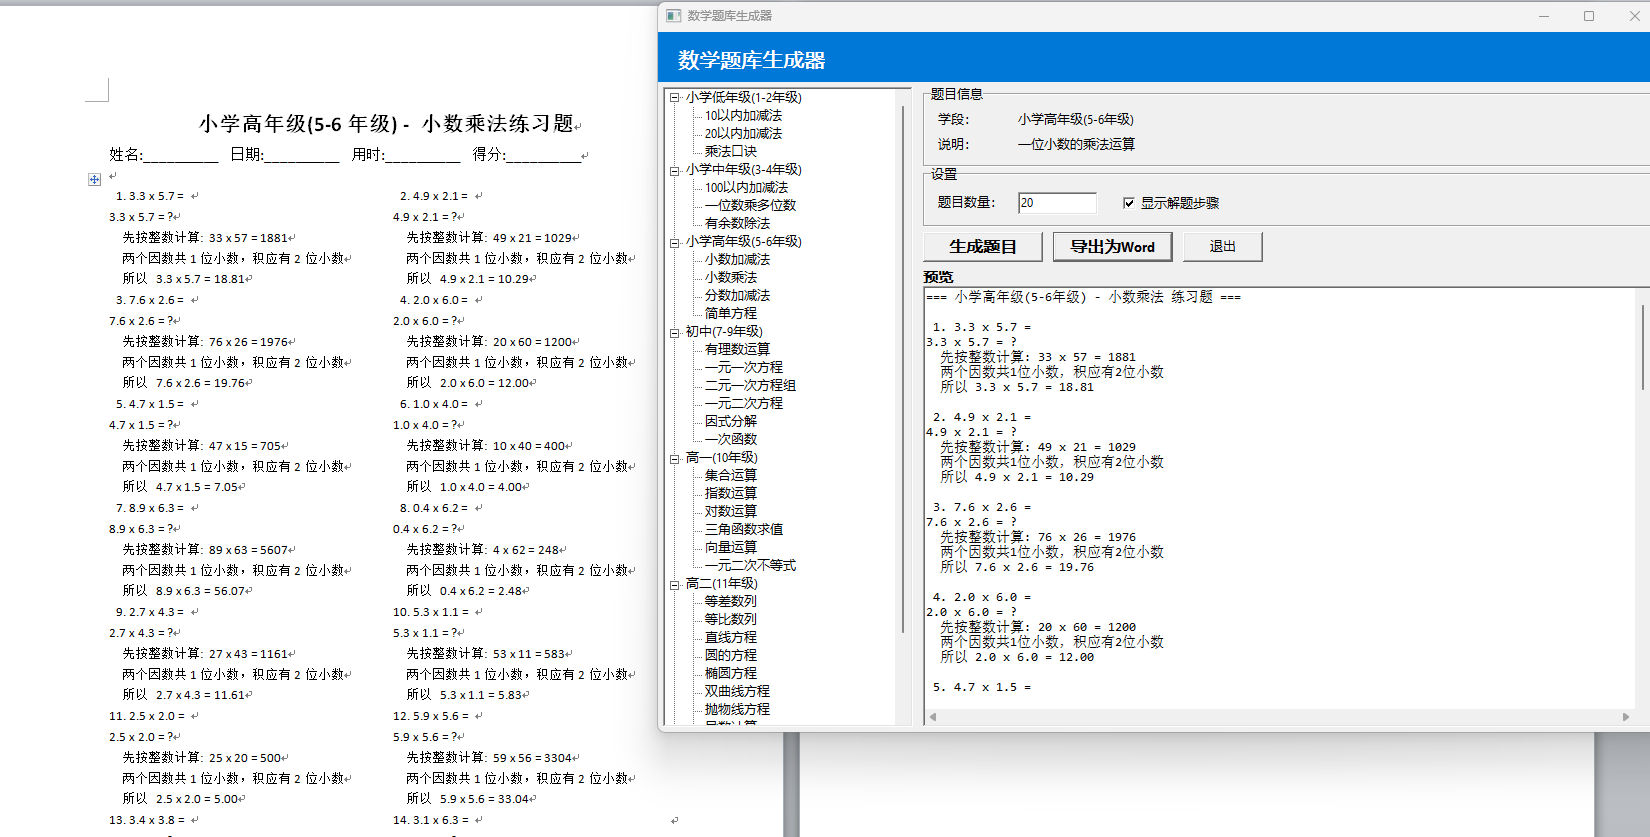Click the 数学题库生成器 title bar app icon

(674, 16)
